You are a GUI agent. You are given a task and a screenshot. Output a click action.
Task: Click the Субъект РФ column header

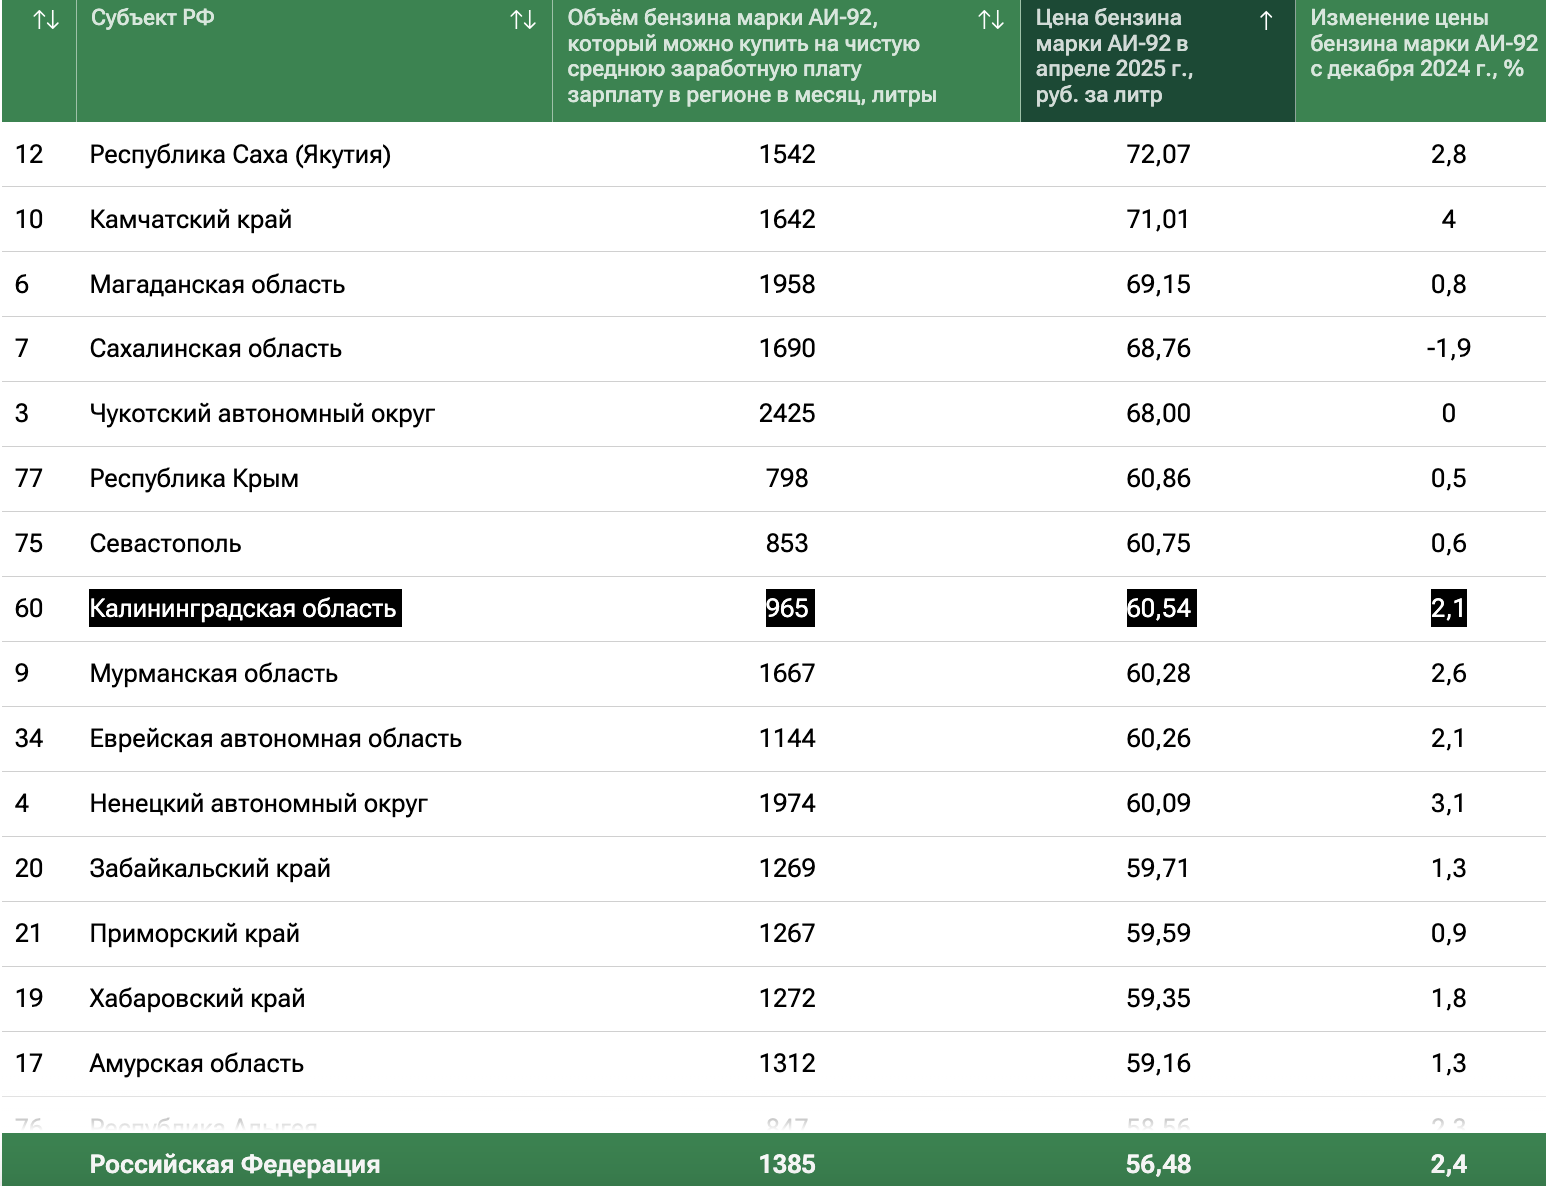point(314,61)
